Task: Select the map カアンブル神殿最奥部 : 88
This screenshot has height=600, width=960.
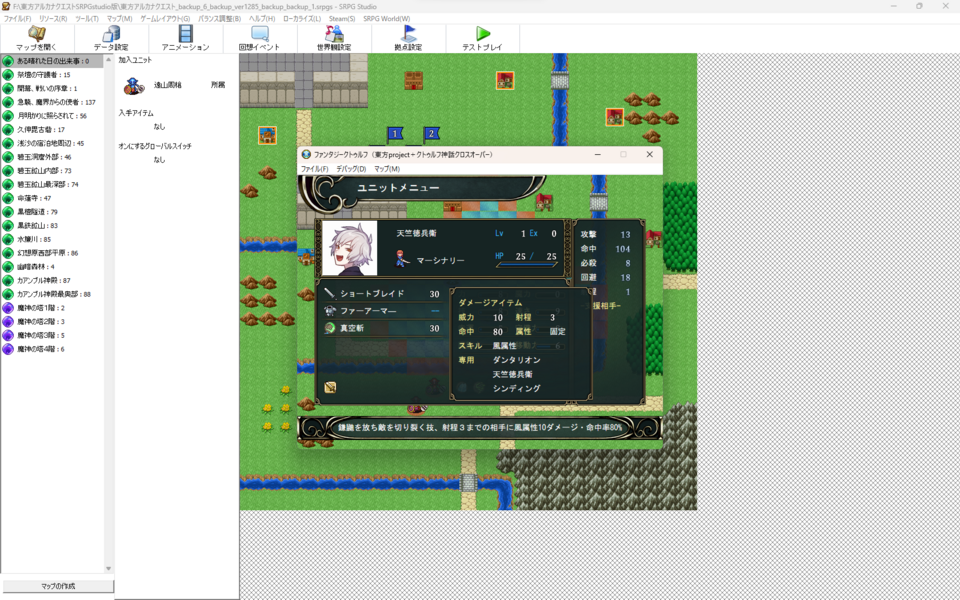Action: click(53, 294)
